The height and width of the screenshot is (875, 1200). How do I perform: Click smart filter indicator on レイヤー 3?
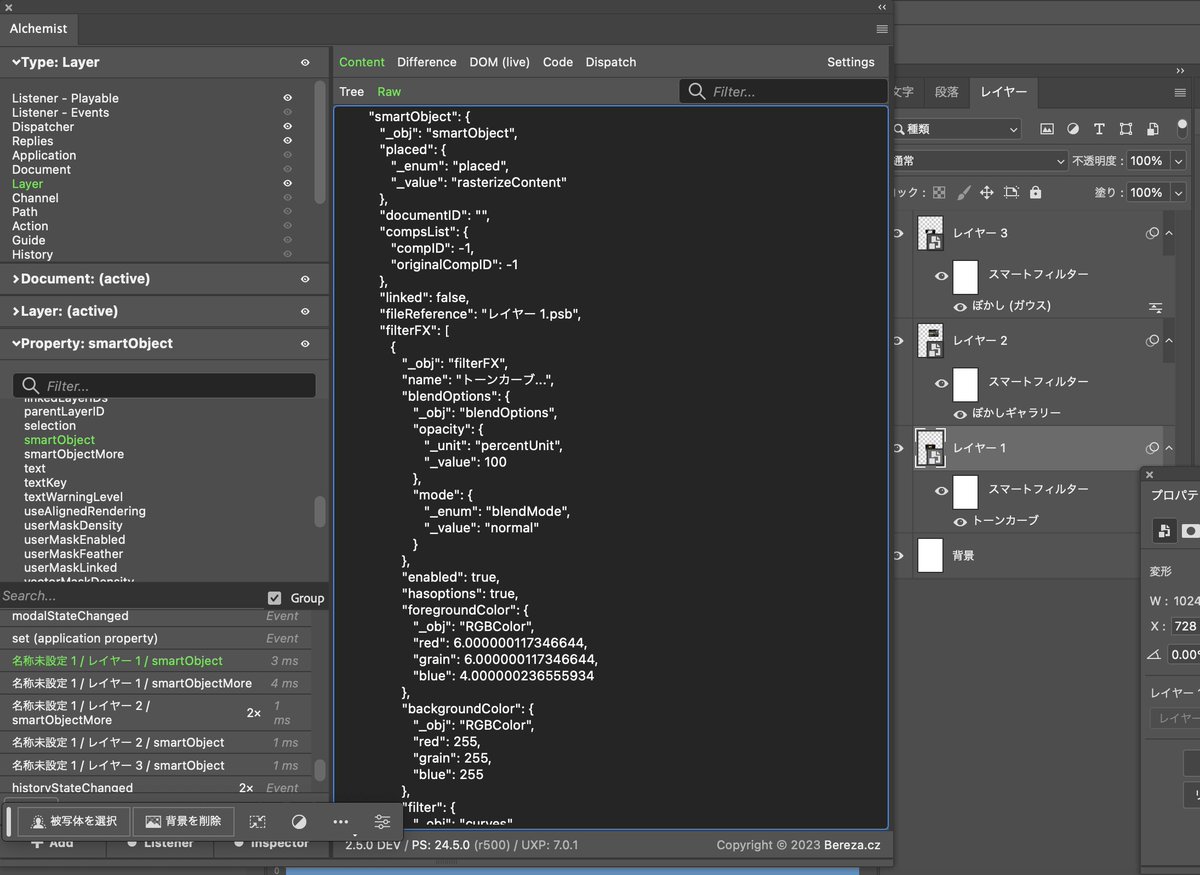click(x=1152, y=233)
